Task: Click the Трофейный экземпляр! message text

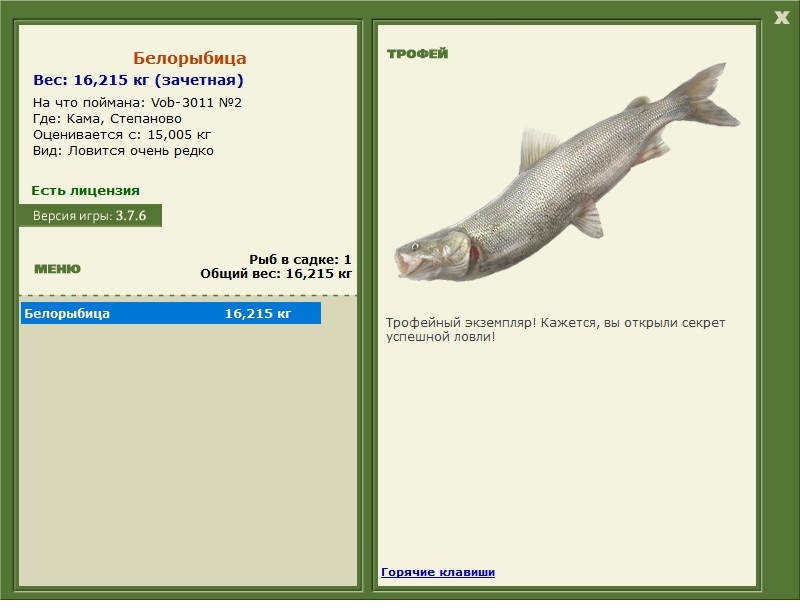Action: (x=555, y=330)
